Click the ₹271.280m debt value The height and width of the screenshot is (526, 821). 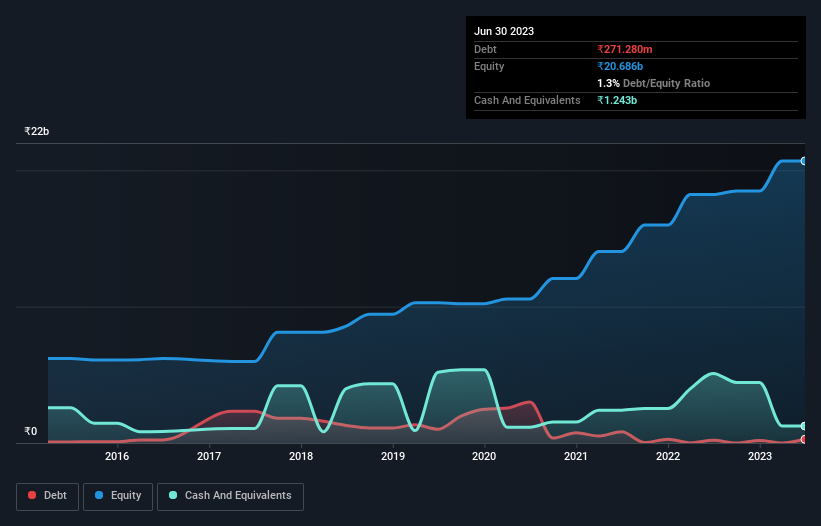[625, 49]
